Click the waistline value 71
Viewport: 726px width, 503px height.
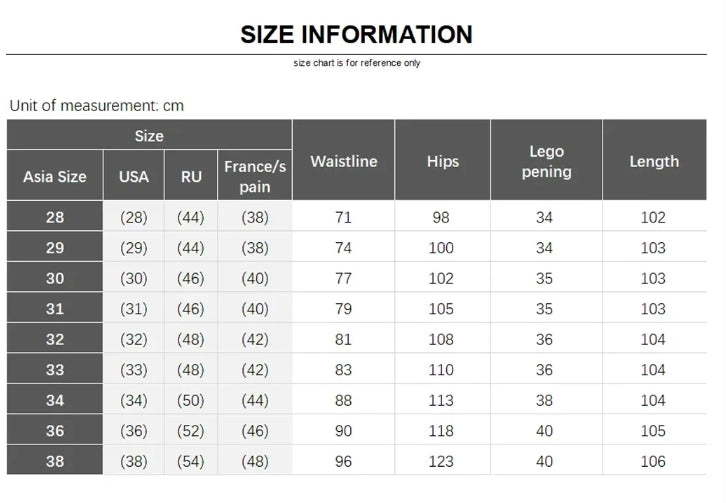coord(343,217)
